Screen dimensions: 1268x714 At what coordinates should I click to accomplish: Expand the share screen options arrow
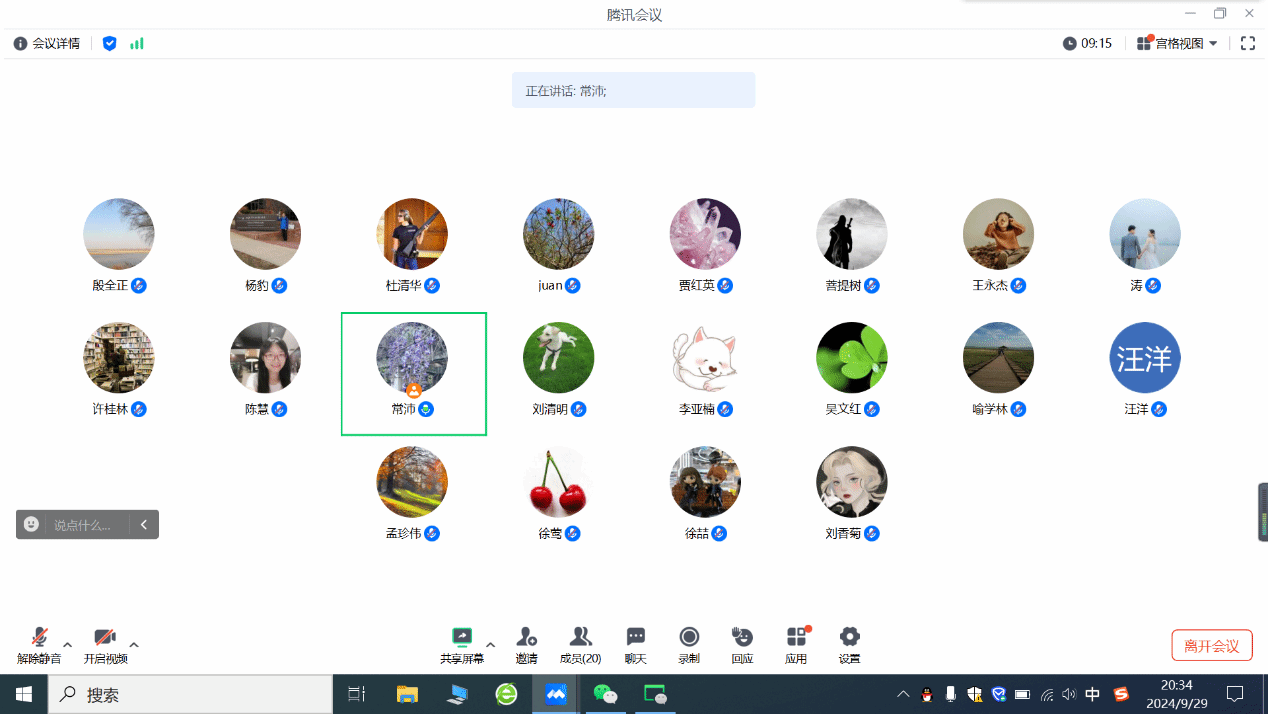pyautogui.click(x=490, y=644)
